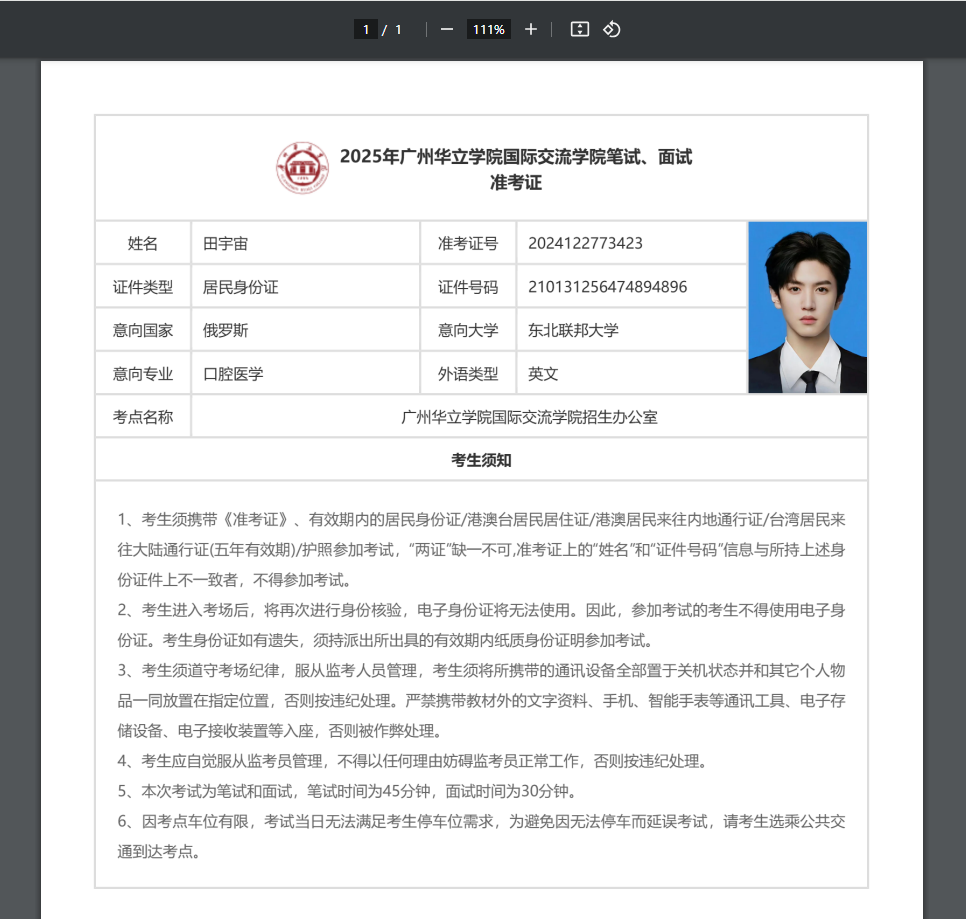Click the candidate's ID photo
Screen dimensions: 966x919
tap(807, 307)
